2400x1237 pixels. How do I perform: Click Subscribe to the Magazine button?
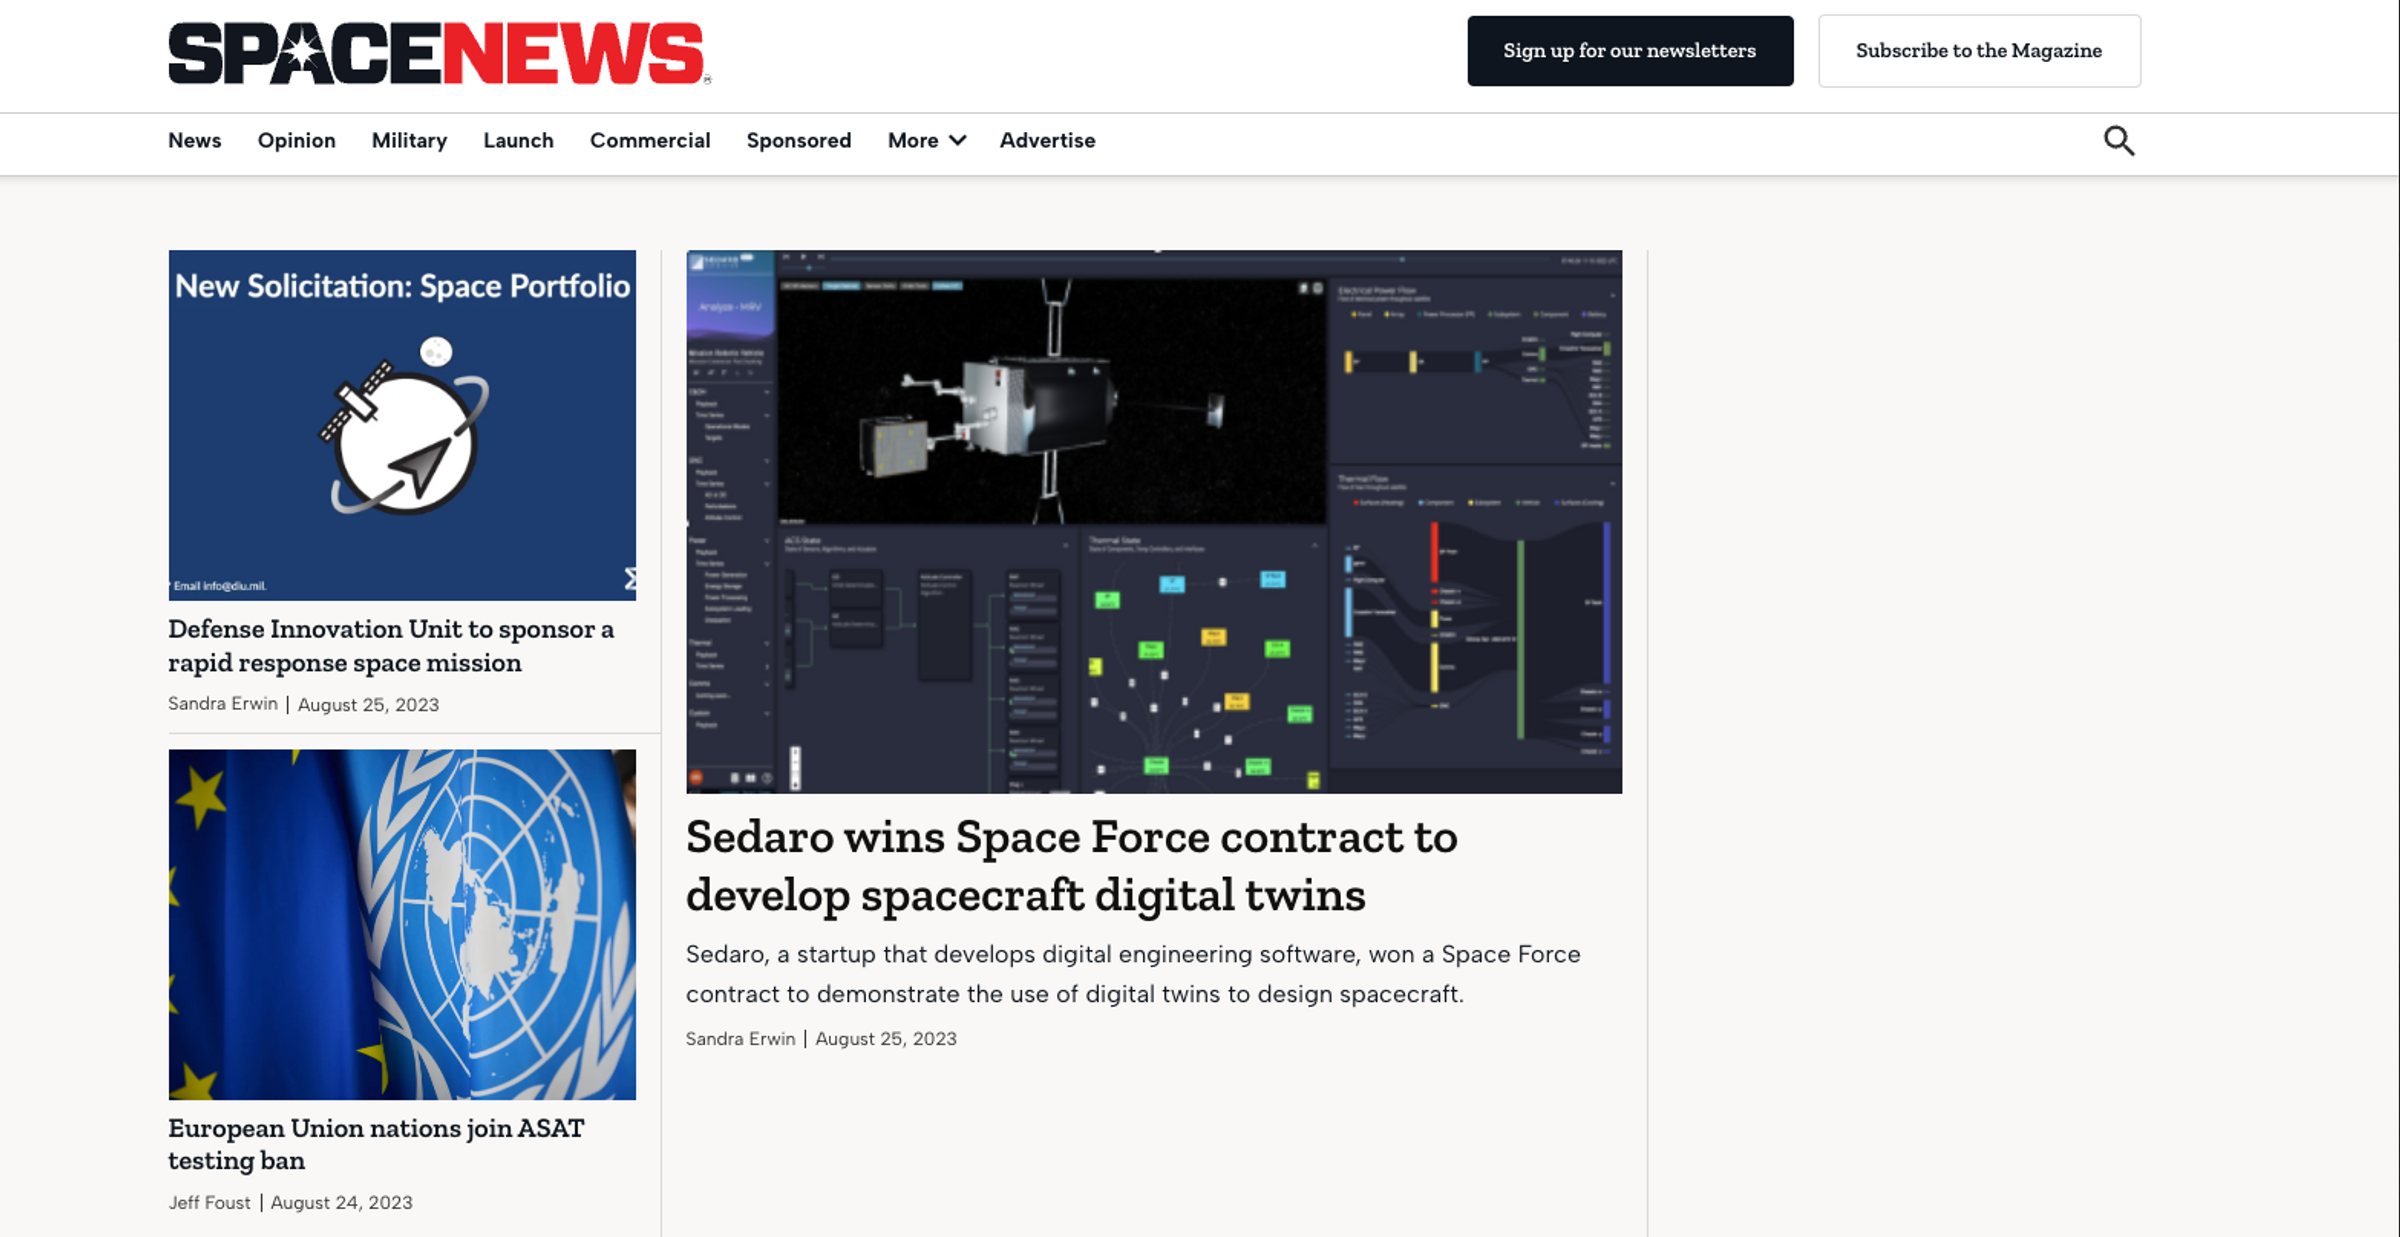click(x=1979, y=51)
